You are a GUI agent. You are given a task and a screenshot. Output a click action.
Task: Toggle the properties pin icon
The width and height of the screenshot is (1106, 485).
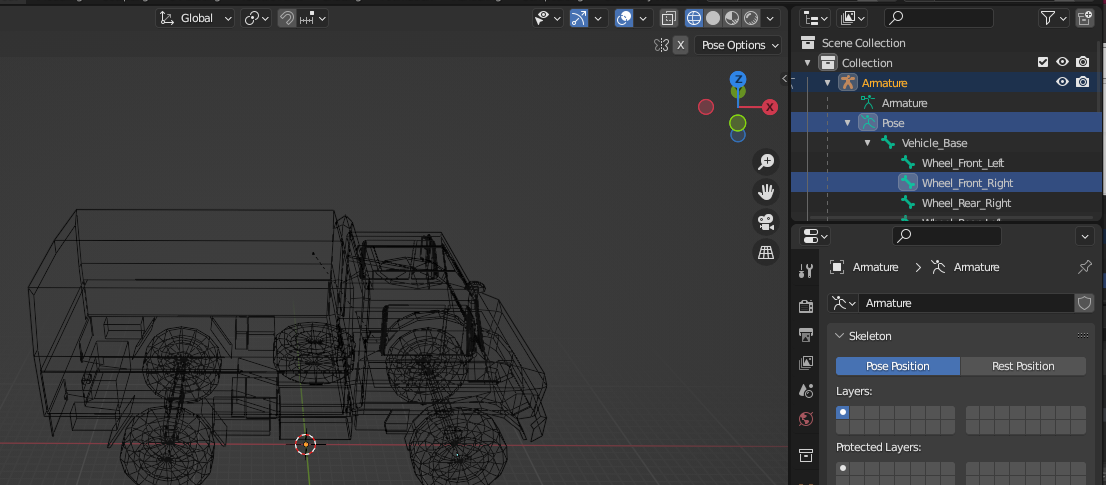coord(1085,267)
